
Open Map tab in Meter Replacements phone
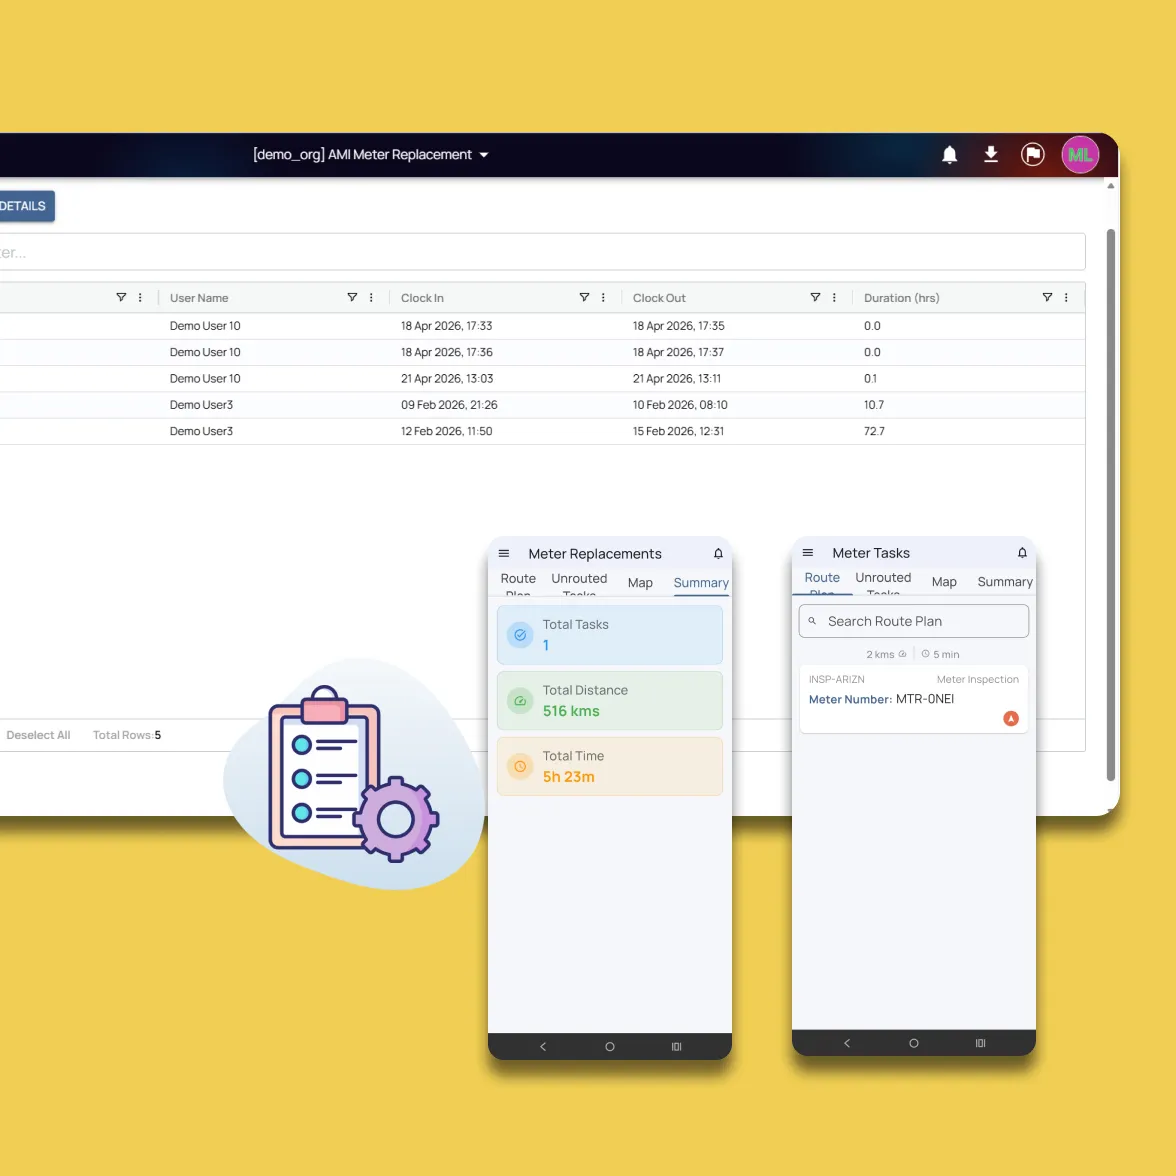(x=640, y=583)
